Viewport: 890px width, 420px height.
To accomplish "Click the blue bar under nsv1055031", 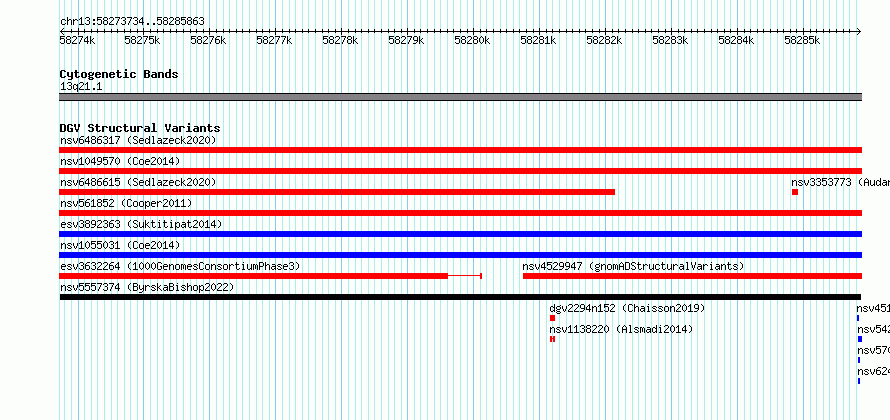I will point(460,255).
